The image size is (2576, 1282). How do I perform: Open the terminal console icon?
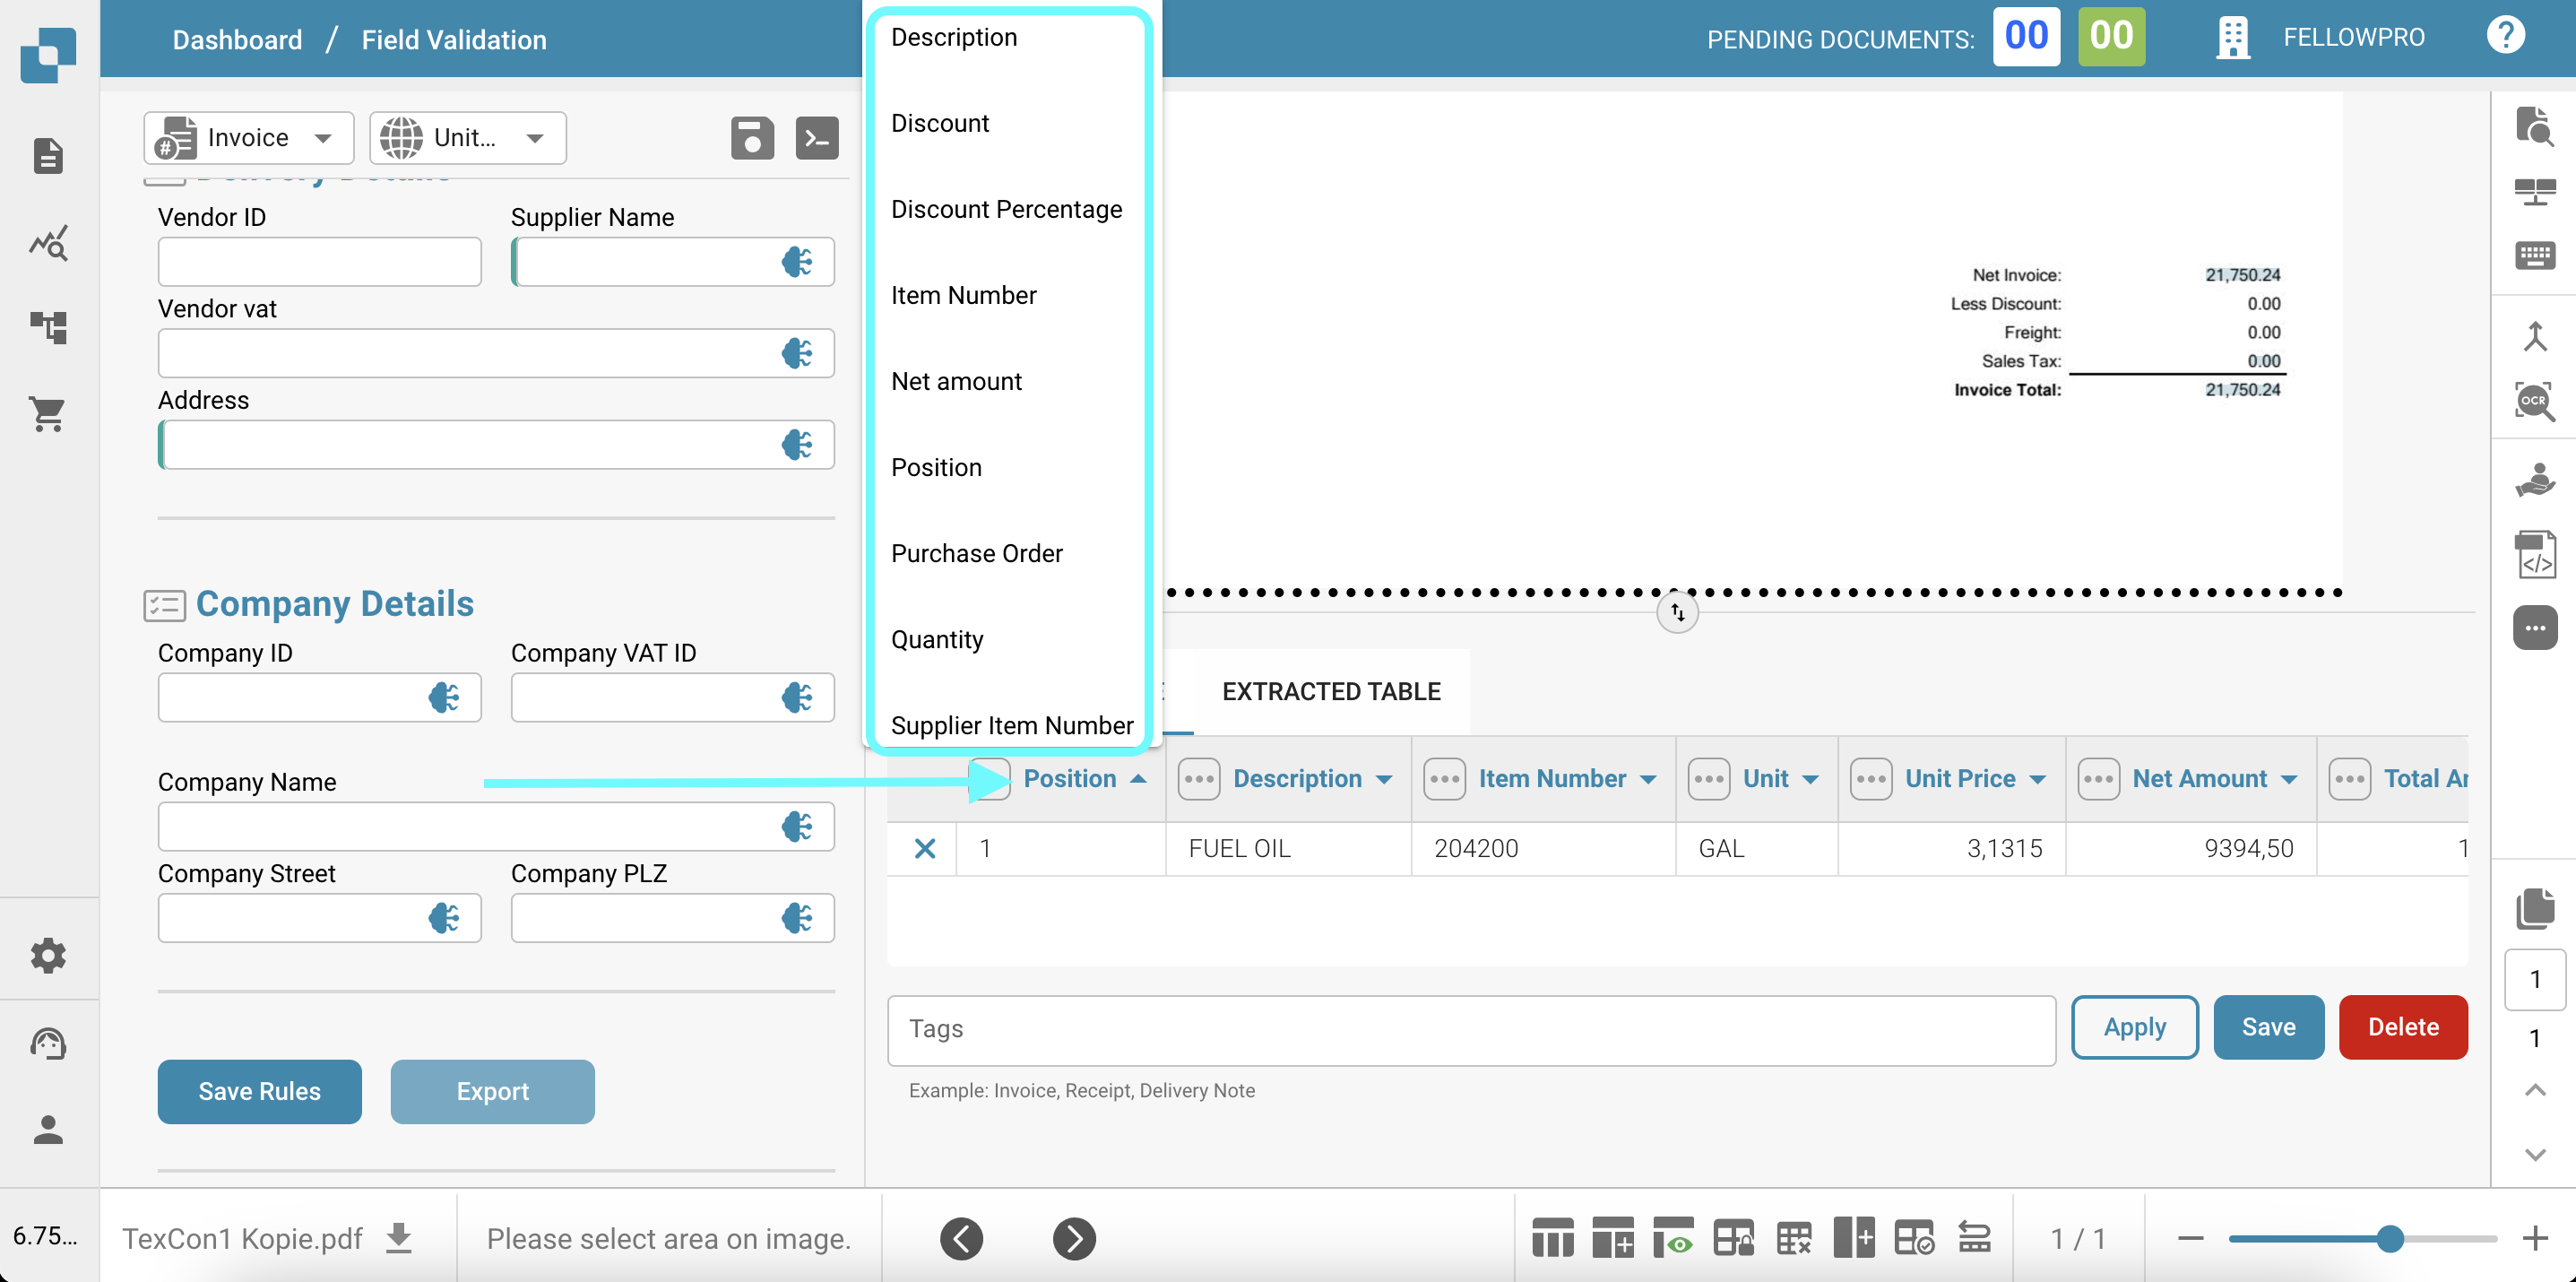[x=816, y=138]
